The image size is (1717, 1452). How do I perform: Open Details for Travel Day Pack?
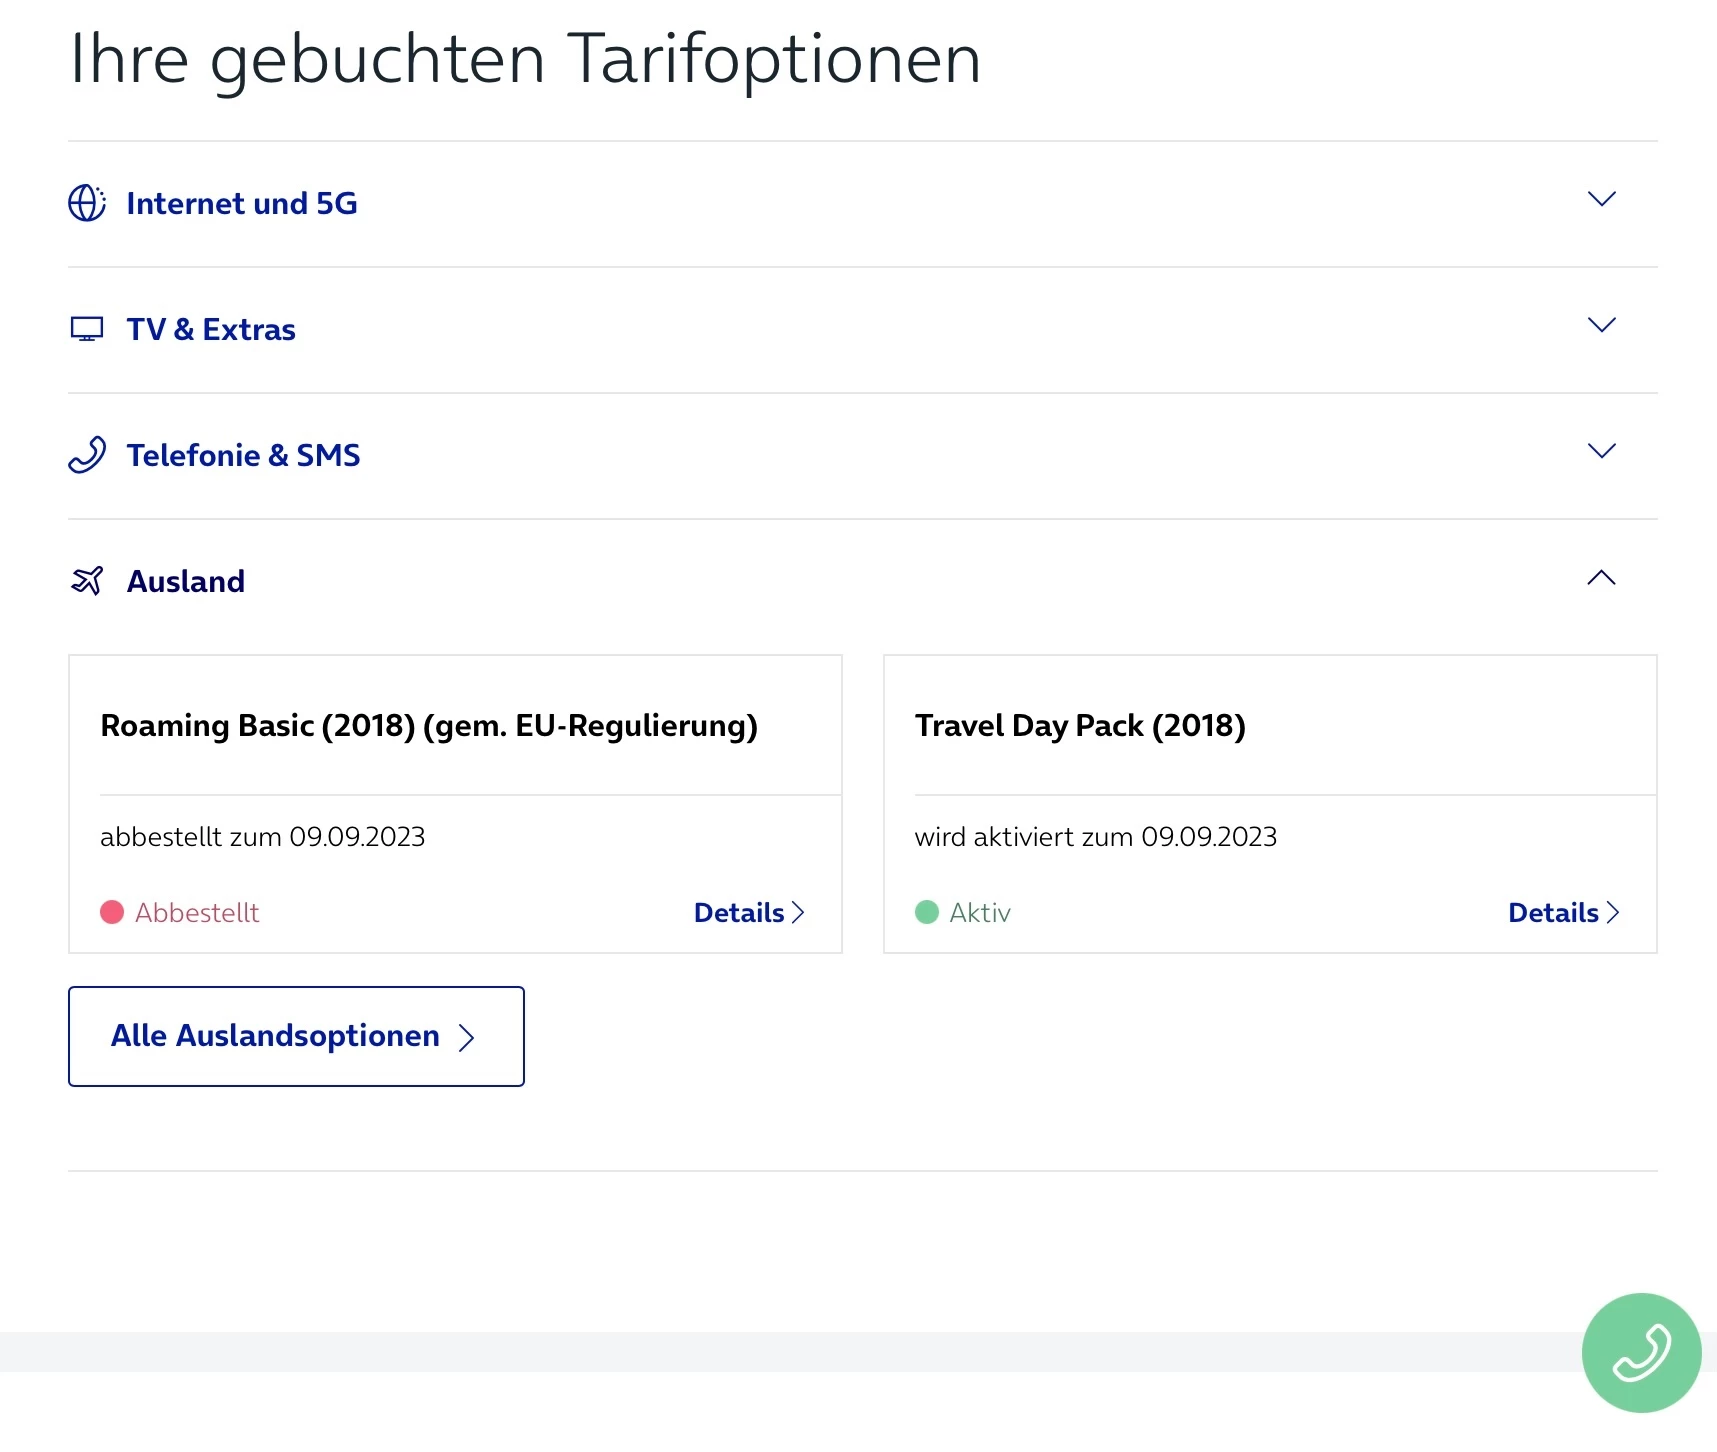(x=1563, y=912)
